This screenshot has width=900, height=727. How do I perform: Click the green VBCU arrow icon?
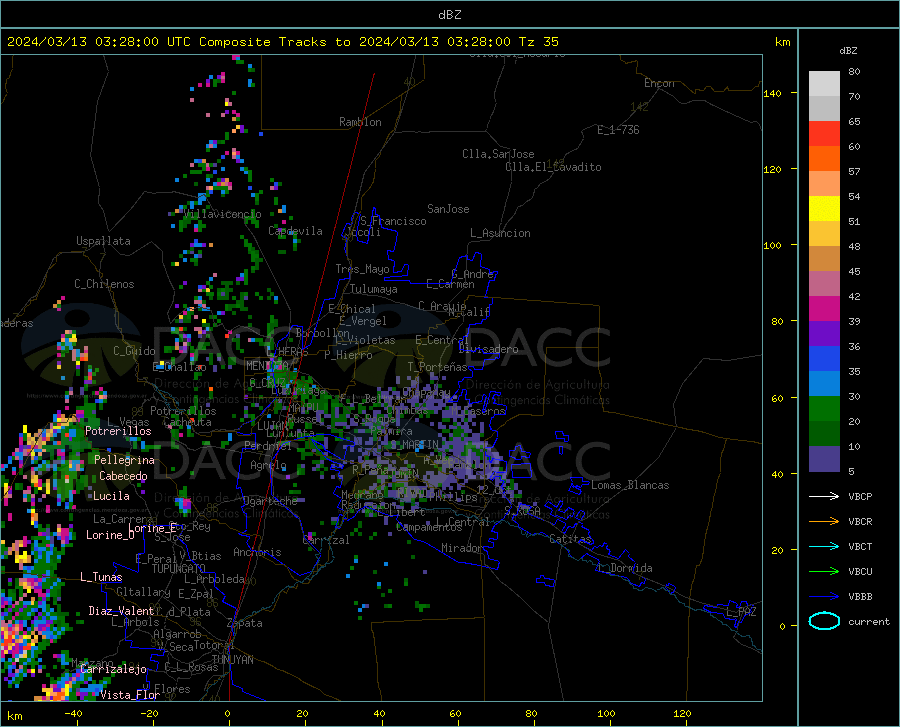[x=824, y=572]
